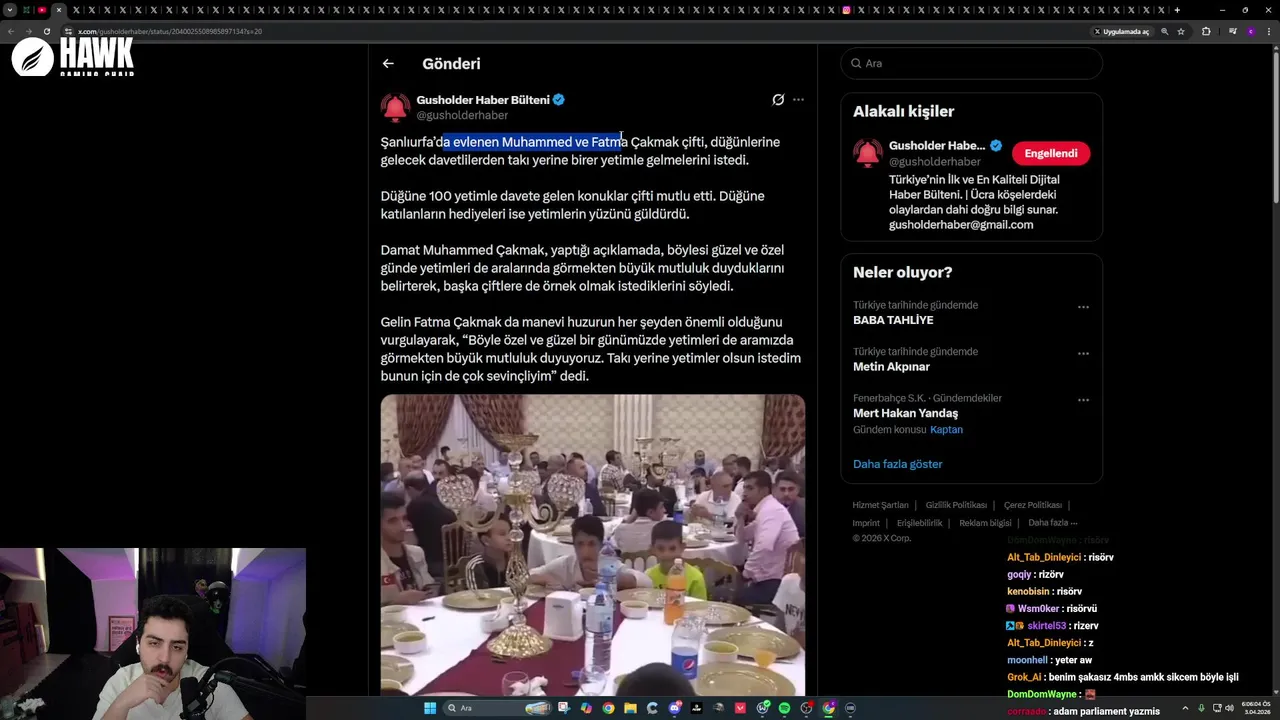Open options for the BABA TAHLİYE trend
Screen dimensions: 1280x720
click(1083, 307)
